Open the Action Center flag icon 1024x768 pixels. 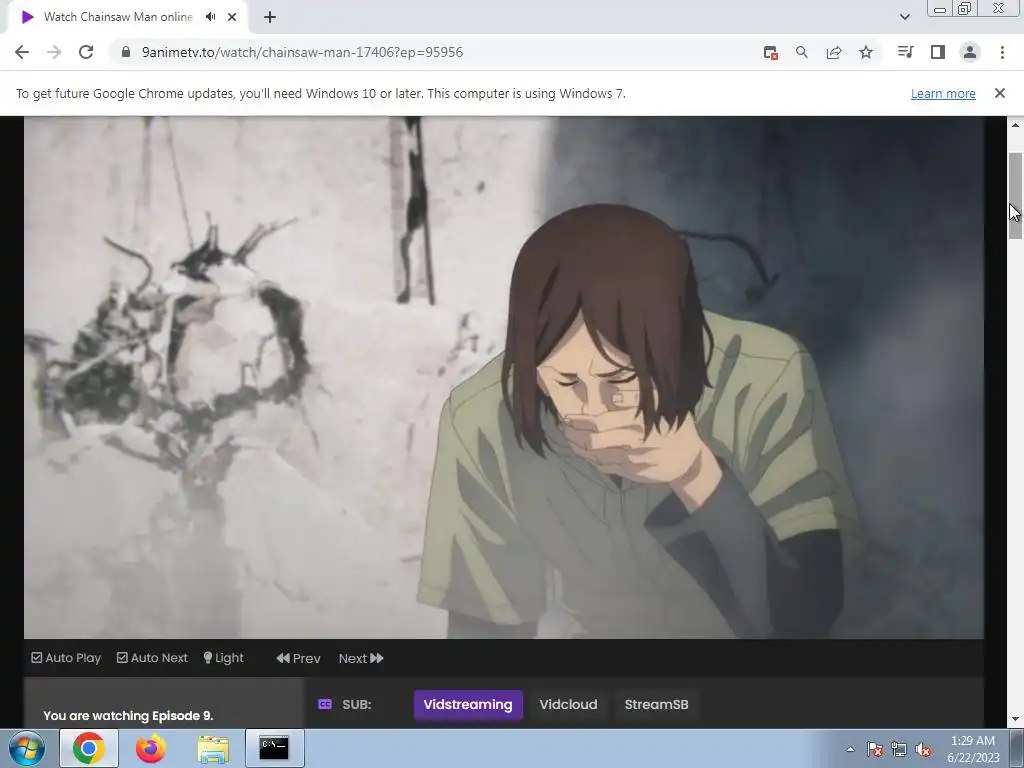[x=875, y=749]
